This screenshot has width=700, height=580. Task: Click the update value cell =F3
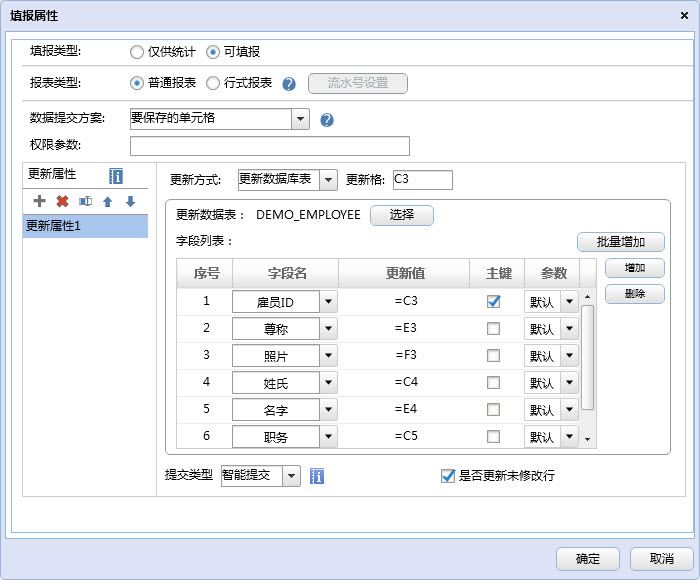[x=406, y=355]
